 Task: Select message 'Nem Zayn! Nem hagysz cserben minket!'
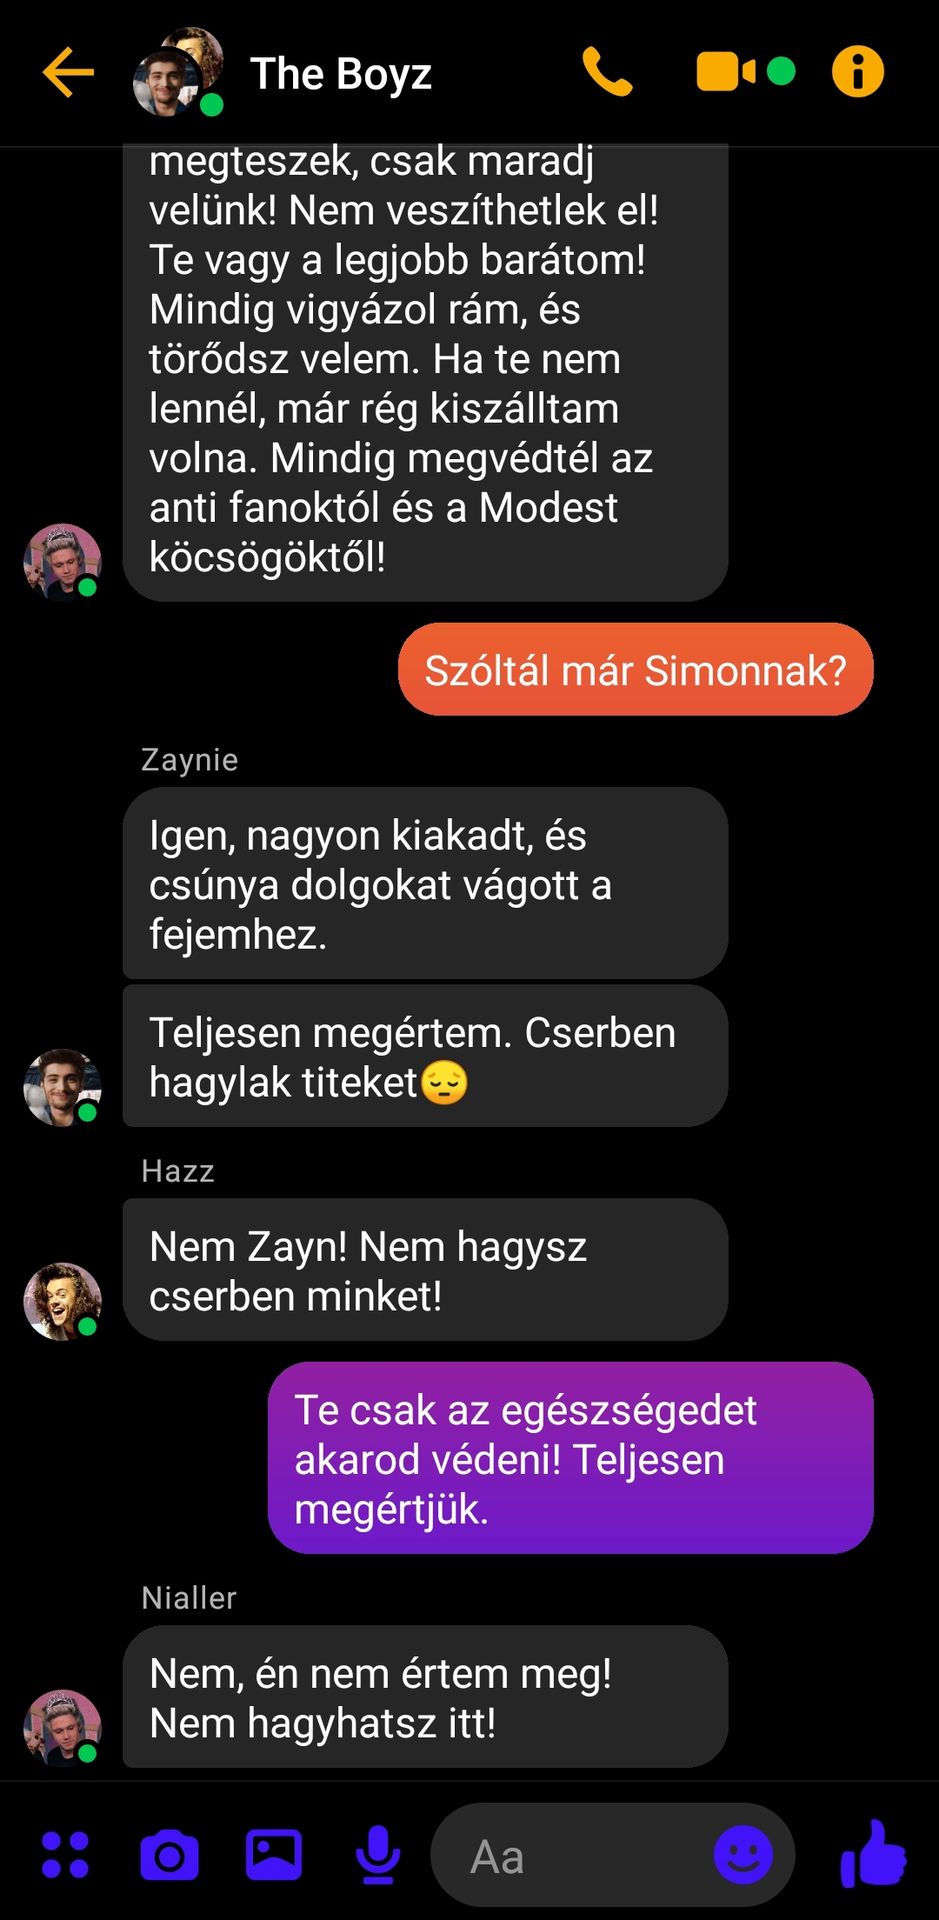(425, 1270)
